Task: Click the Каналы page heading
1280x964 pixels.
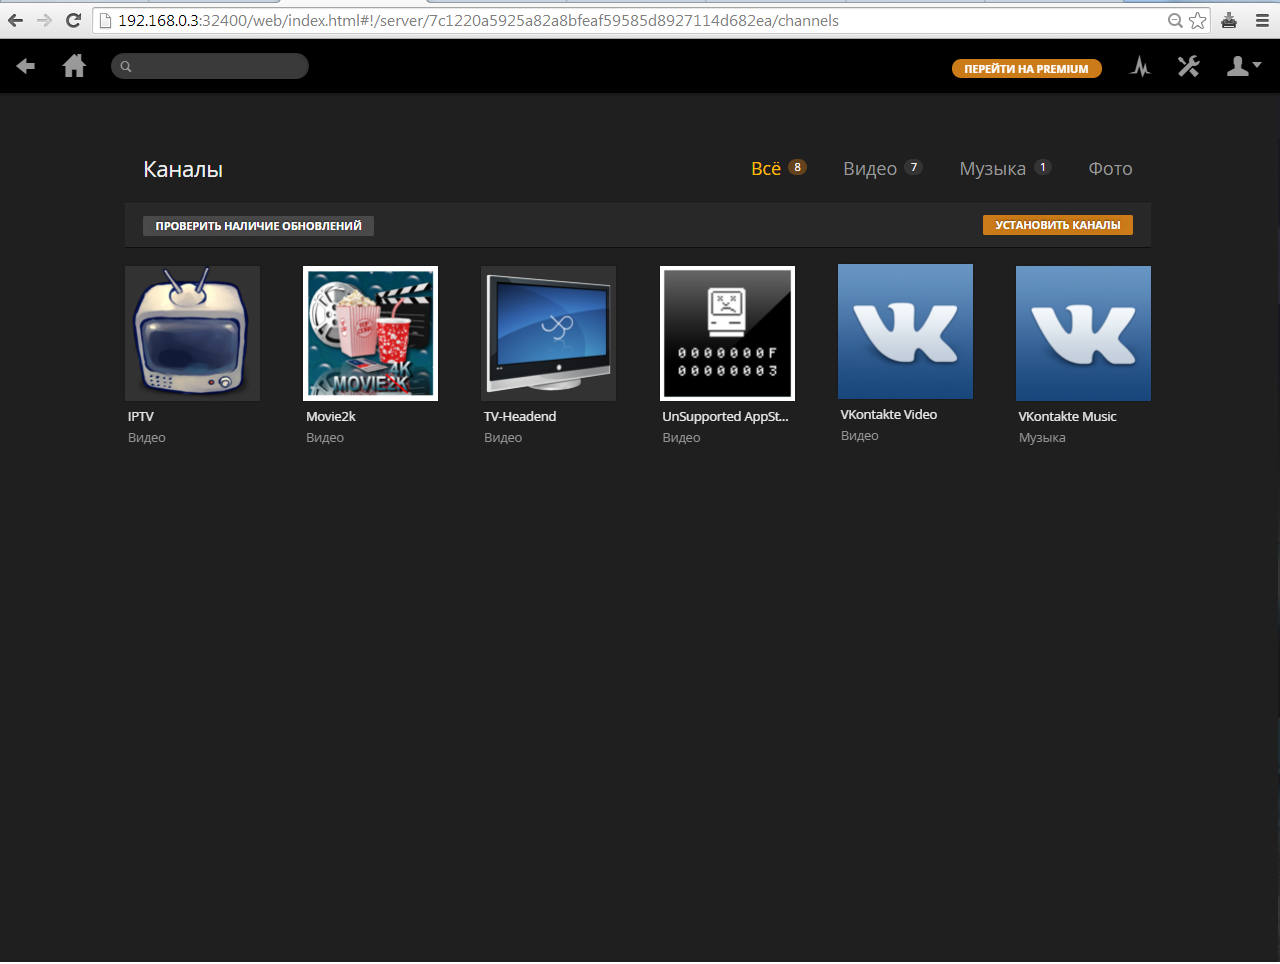Action: click(183, 169)
